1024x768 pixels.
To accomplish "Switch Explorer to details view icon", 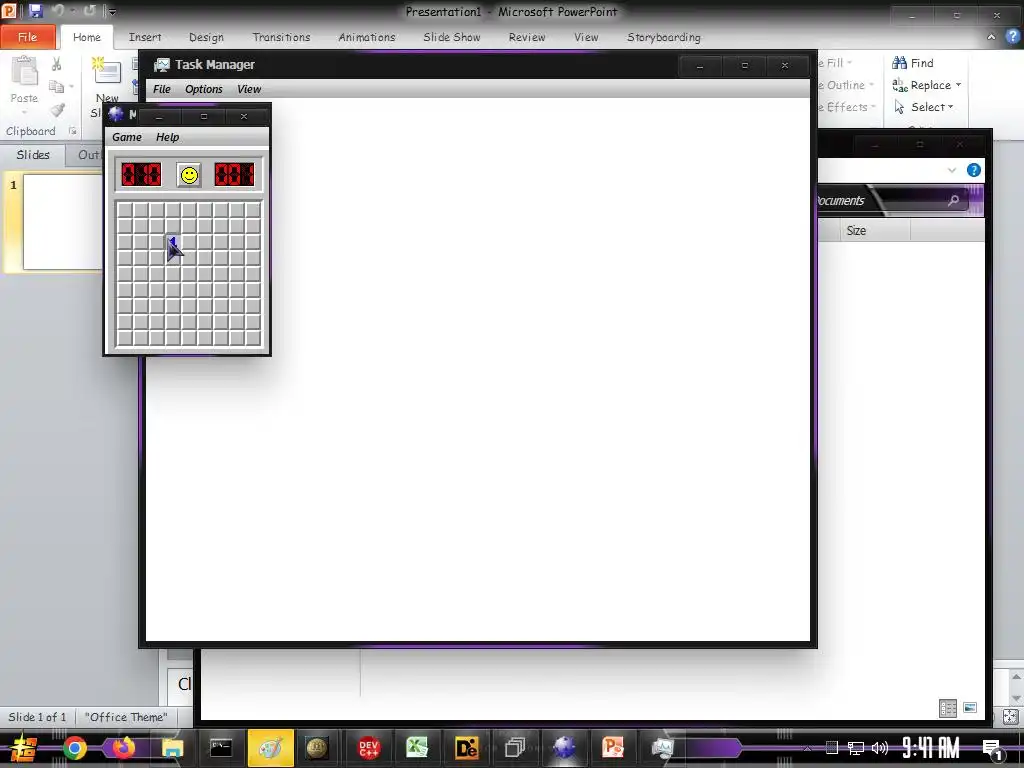I will click(x=948, y=708).
